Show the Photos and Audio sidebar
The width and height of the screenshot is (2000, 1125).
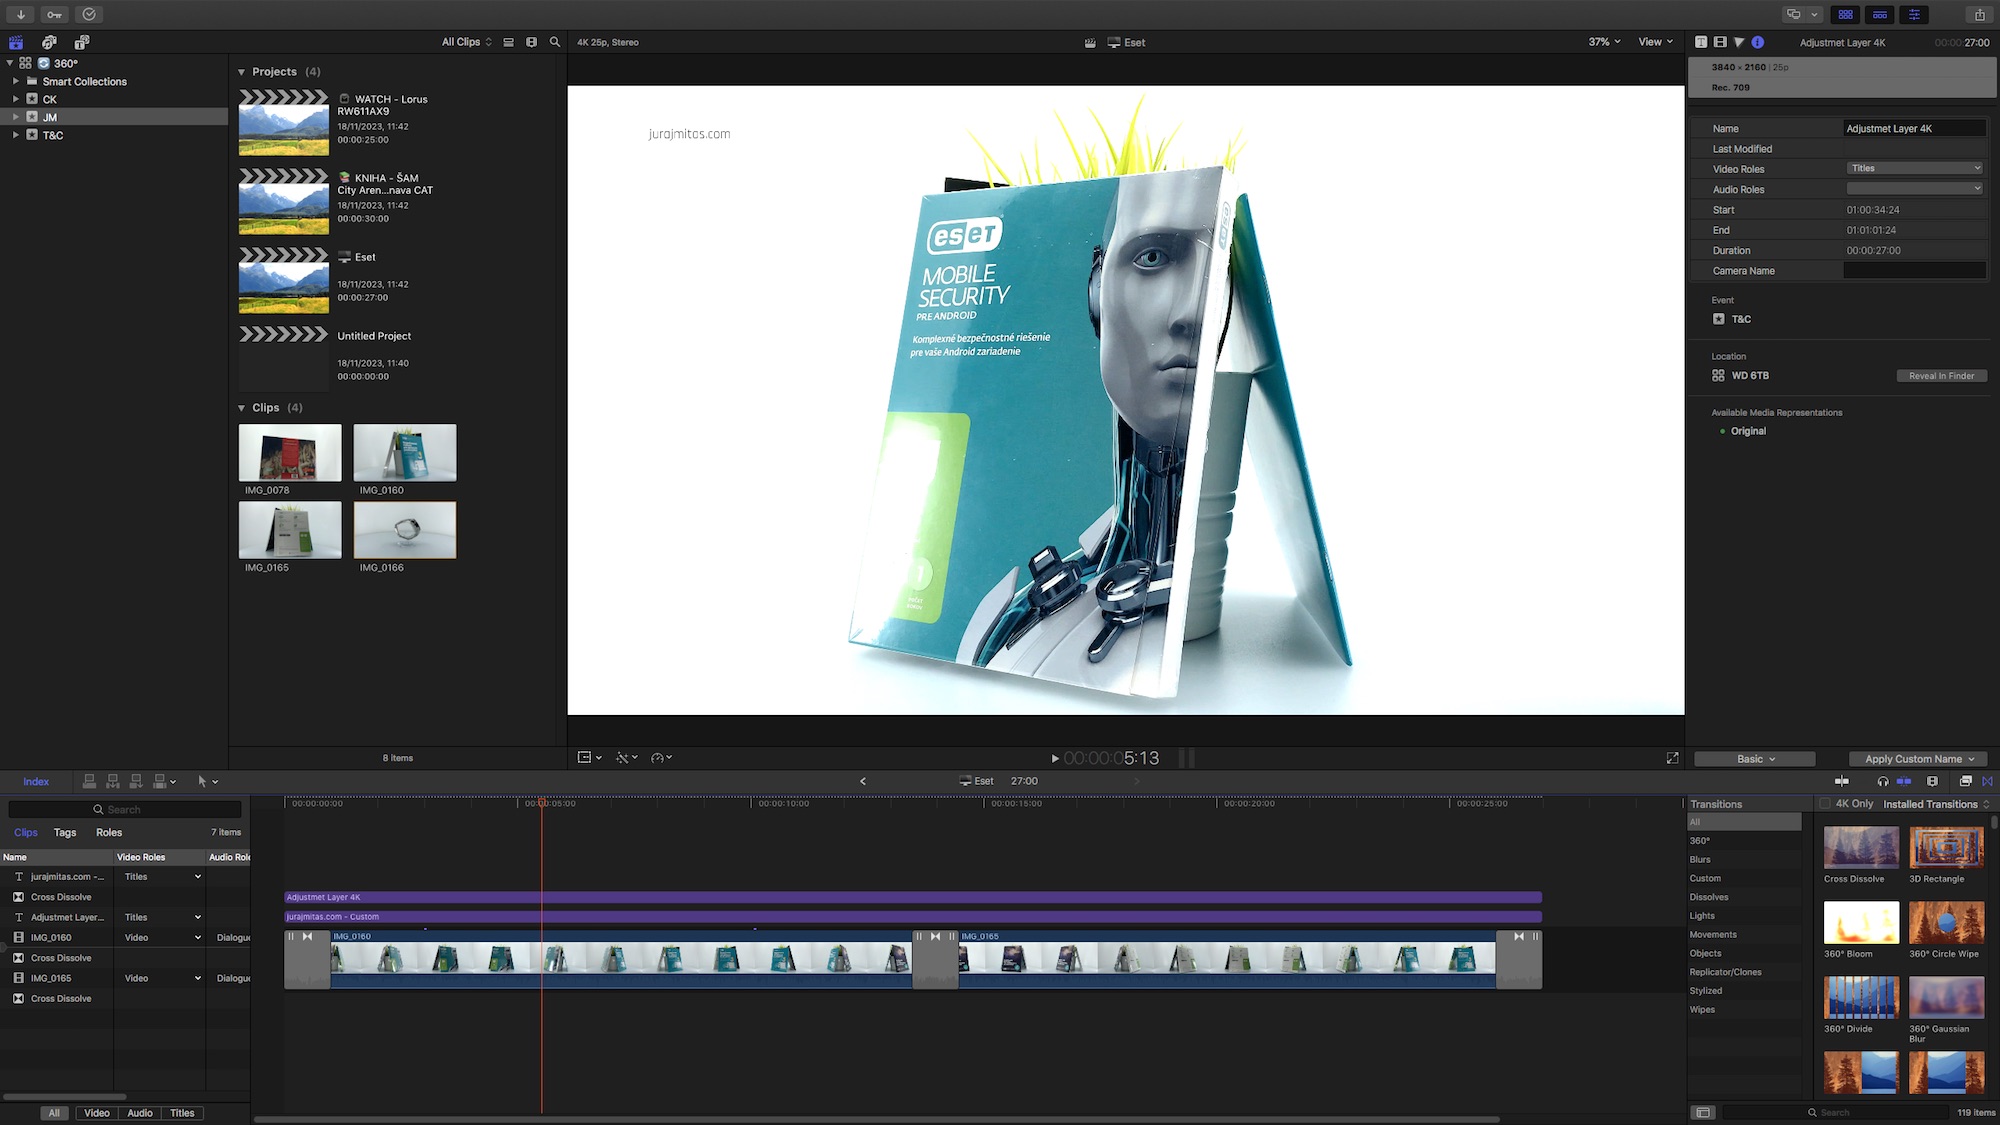[x=49, y=42]
